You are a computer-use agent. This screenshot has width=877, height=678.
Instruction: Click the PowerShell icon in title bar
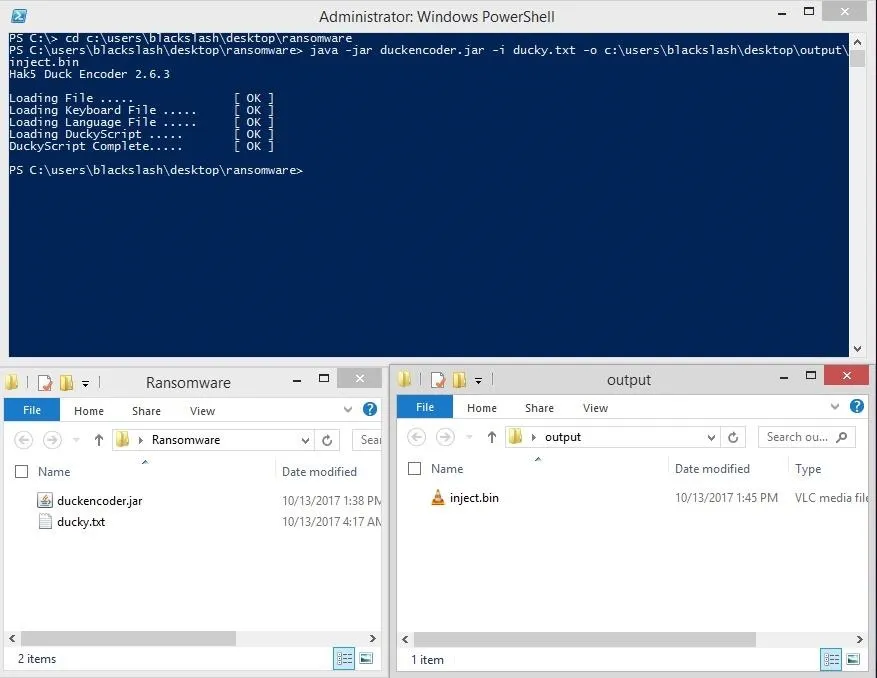[19, 16]
